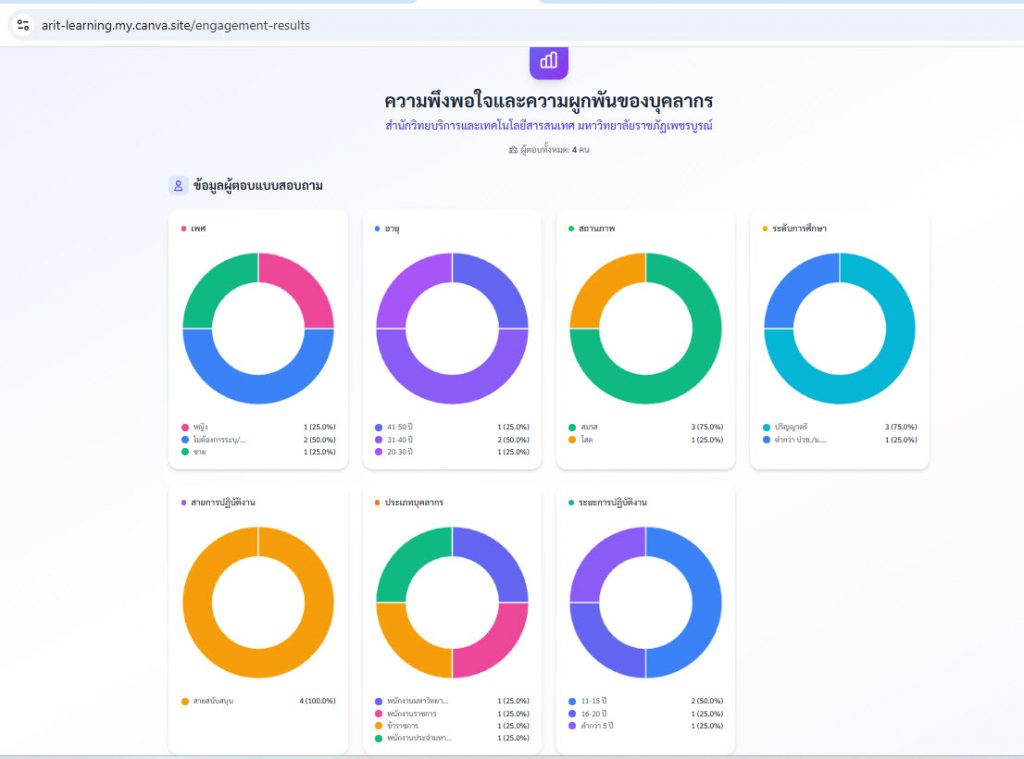This screenshot has height=759, width=1024.
Task: Click the address bar URL field
Action: [x=176, y=25]
